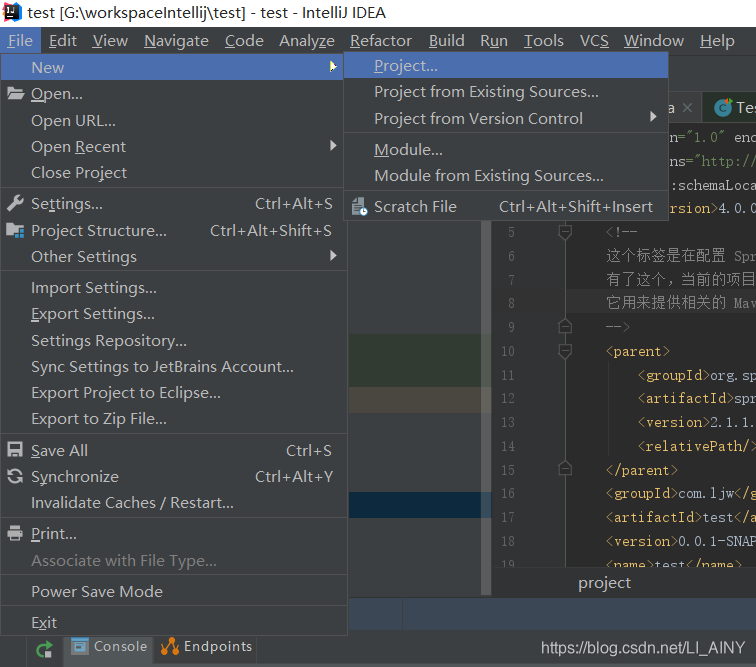This screenshot has width=756, height=667.
Task: Close the editor tab with the X
Action: pyautogui.click(x=688, y=108)
